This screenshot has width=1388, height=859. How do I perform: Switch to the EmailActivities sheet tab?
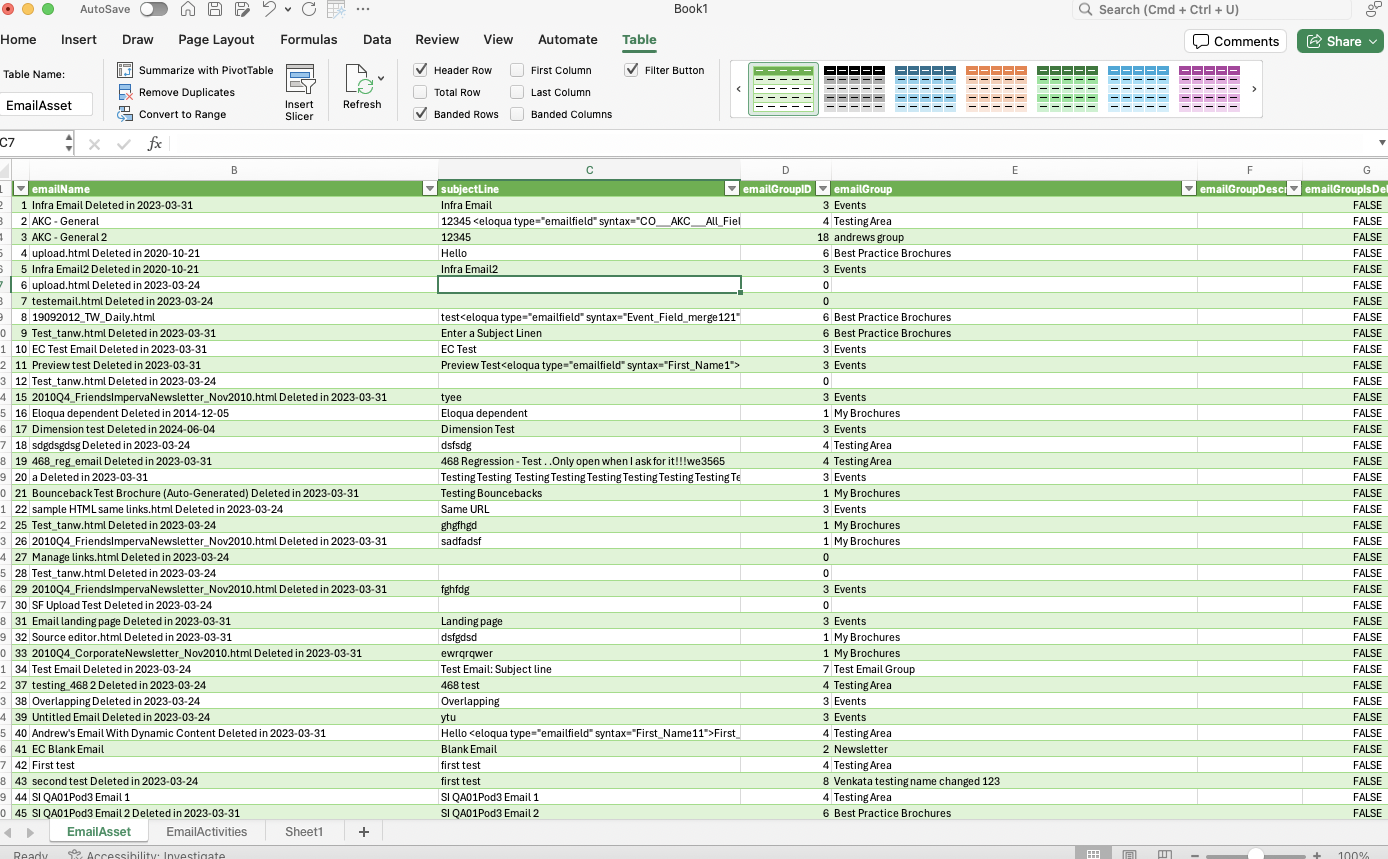coord(207,832)
